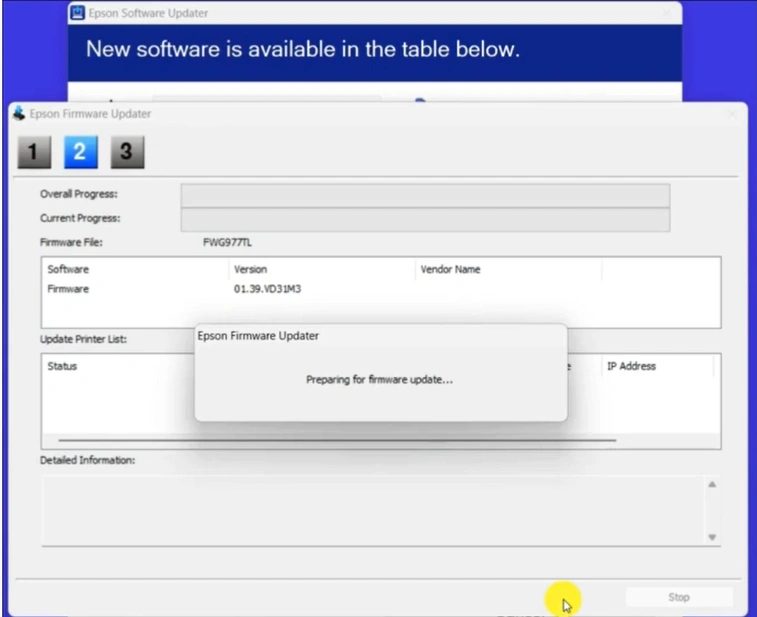Click the Epson Firmware Updater title bar icon
The width and height of the screenshot is (757, 617).
16,113
